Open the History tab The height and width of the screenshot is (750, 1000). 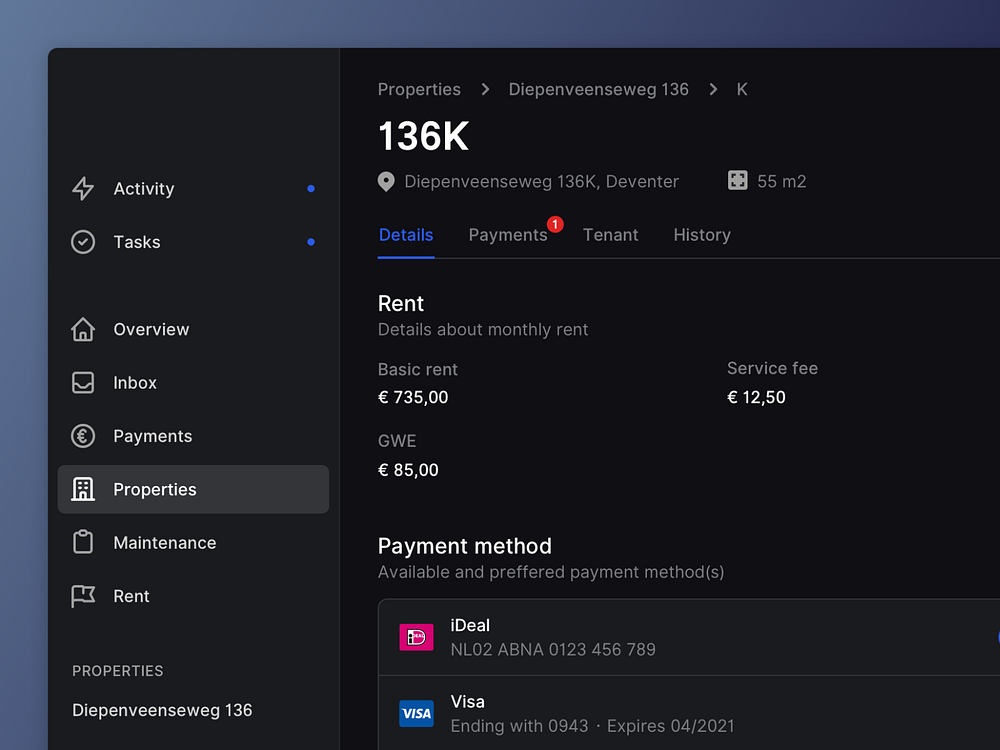(702, 235)
